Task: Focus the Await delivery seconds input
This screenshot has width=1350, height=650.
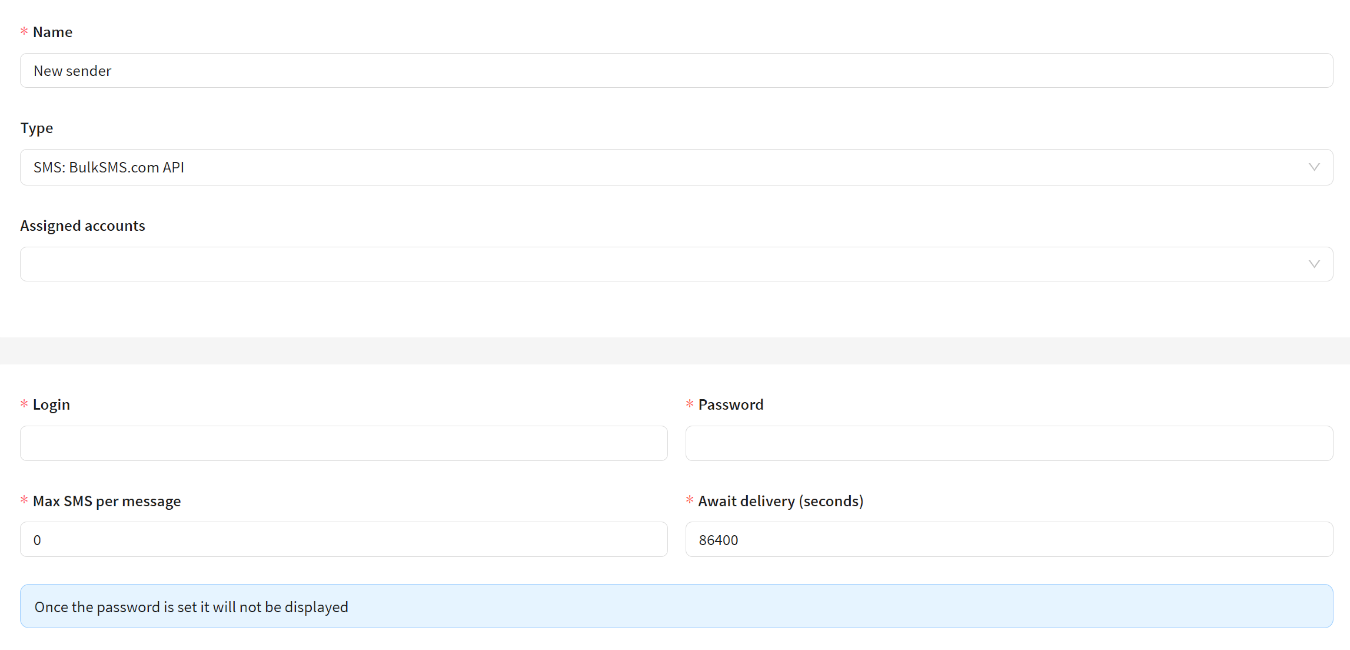Action: (1008, 540)
